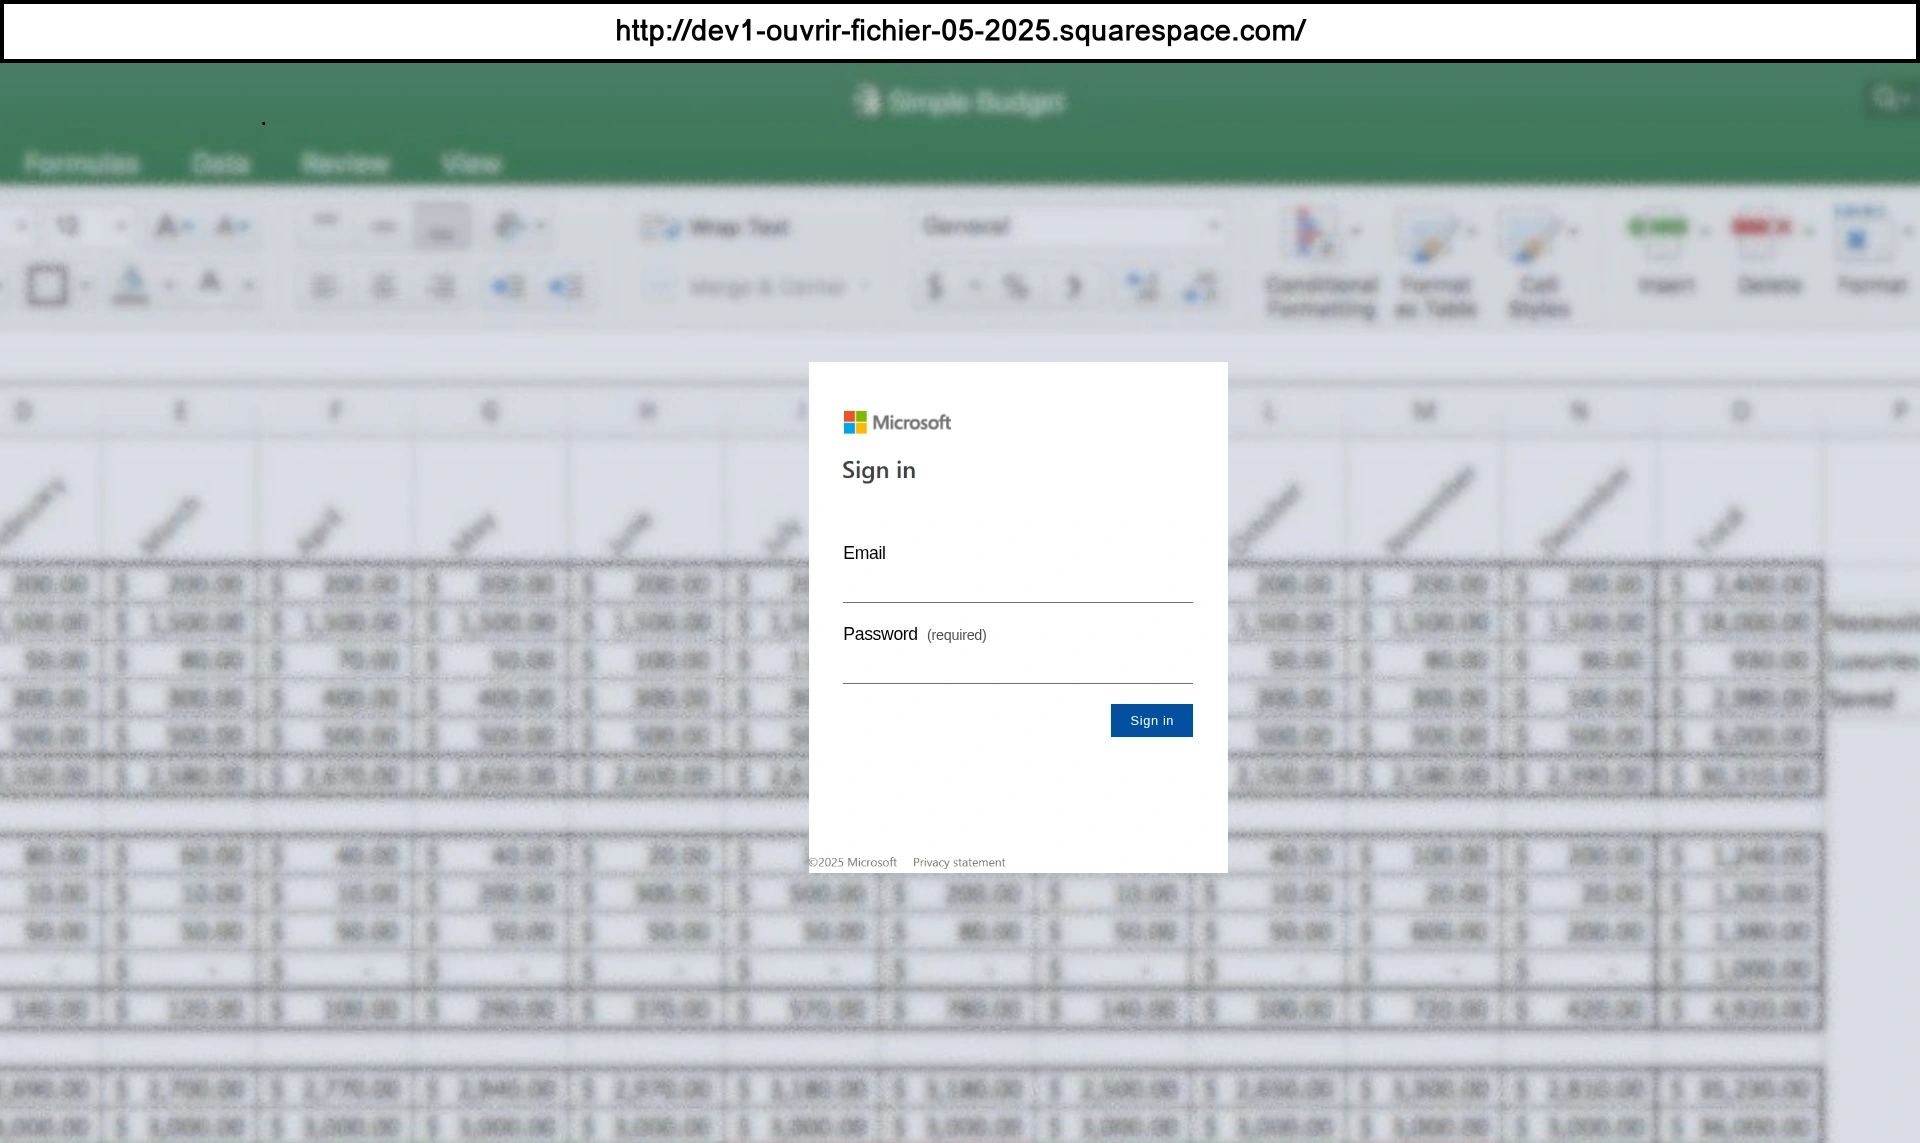Viewport: 1920px width, 1143px height.
Task: Open the Privacy statement link
Action: point(958,862)
